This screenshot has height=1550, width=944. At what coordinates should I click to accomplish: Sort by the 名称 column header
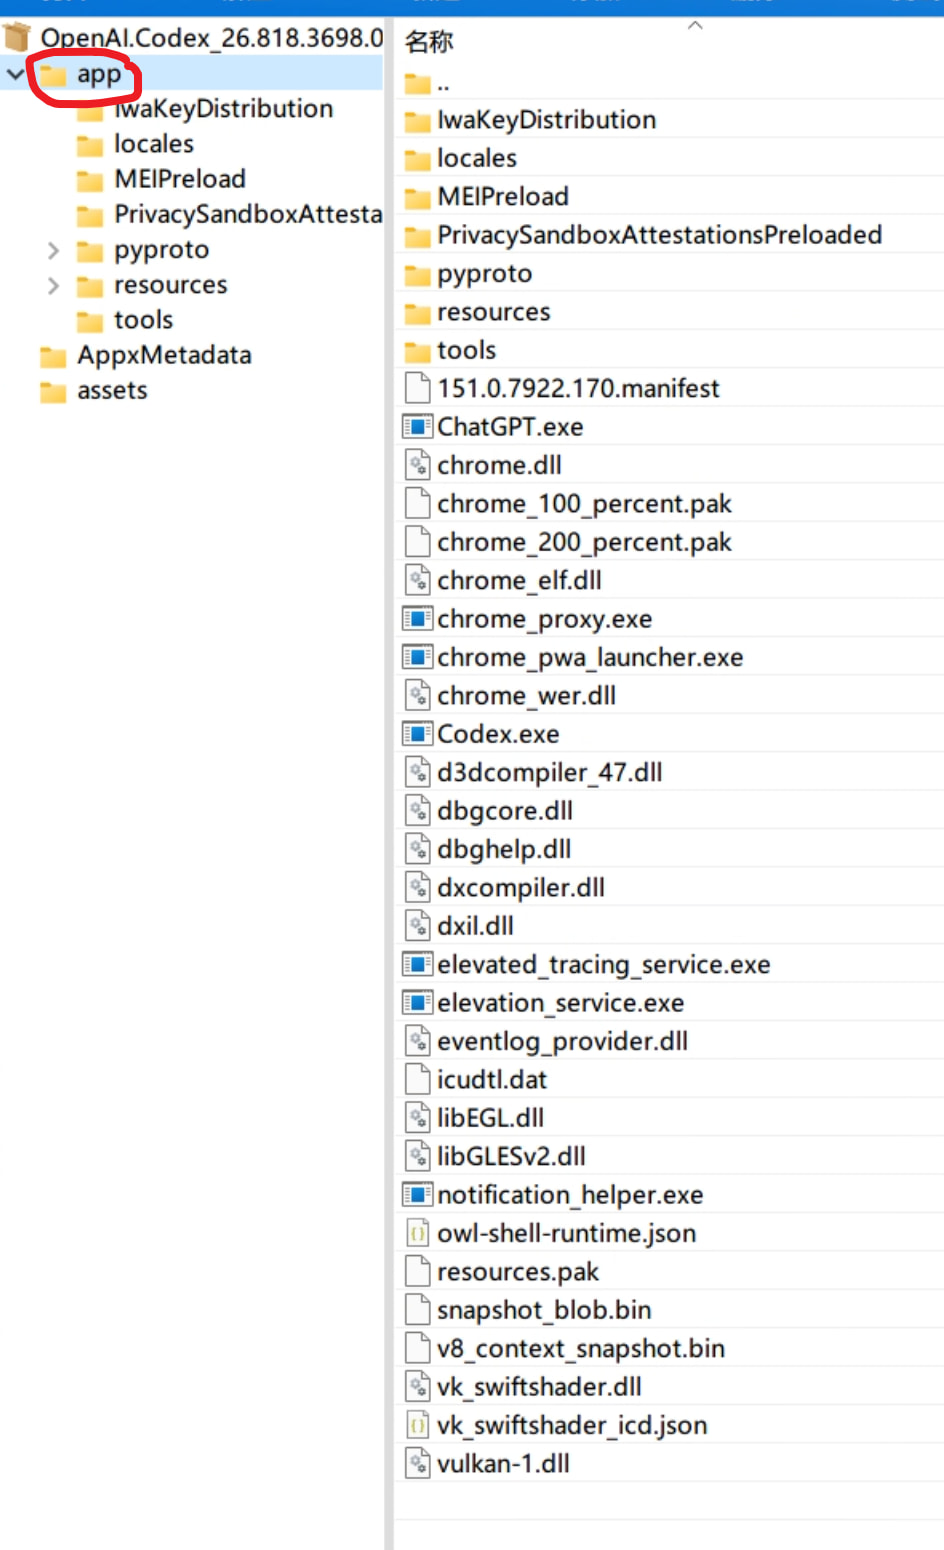click(429, 42)
